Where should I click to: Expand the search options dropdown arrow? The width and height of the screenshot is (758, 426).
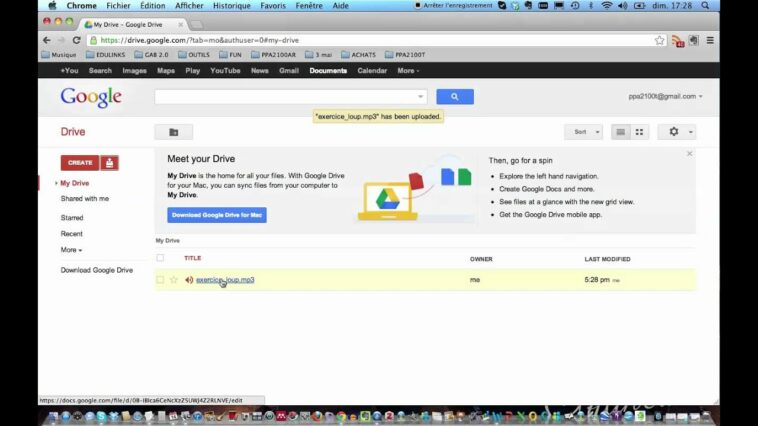(420, 97)
